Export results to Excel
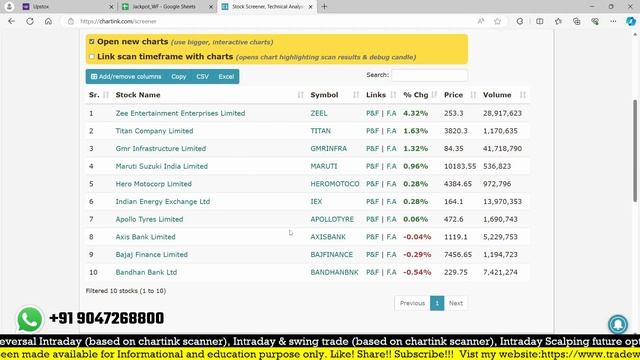Viewport: 640px width, 360px height. [x=226, y=77]
